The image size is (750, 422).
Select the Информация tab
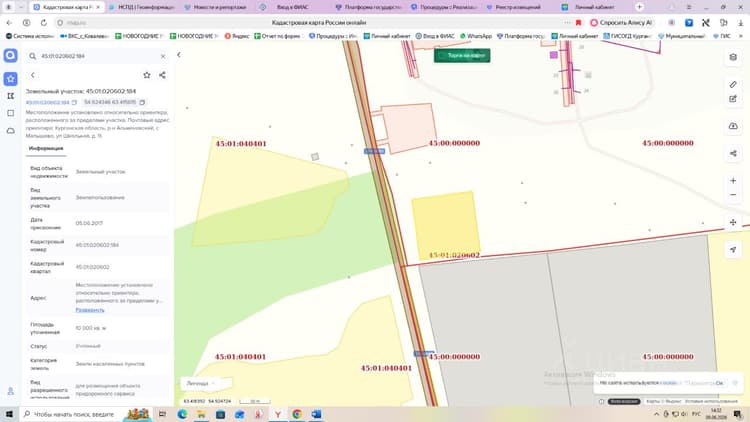pos(46,148)
